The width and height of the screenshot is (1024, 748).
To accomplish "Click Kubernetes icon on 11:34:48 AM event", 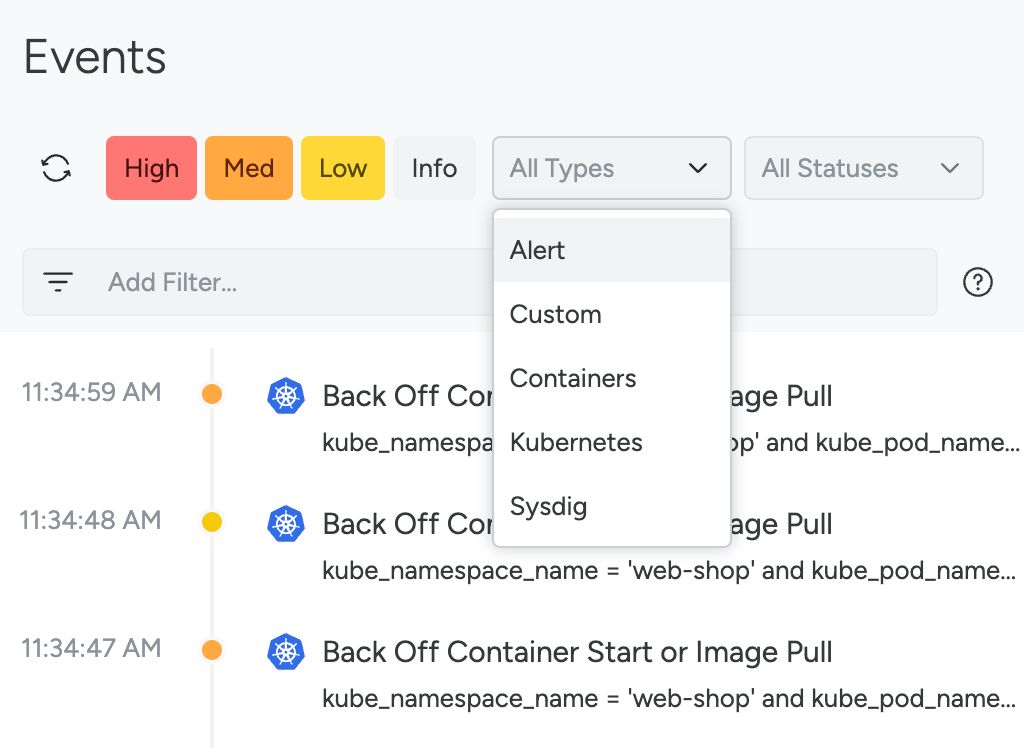I will click(286, 524).
